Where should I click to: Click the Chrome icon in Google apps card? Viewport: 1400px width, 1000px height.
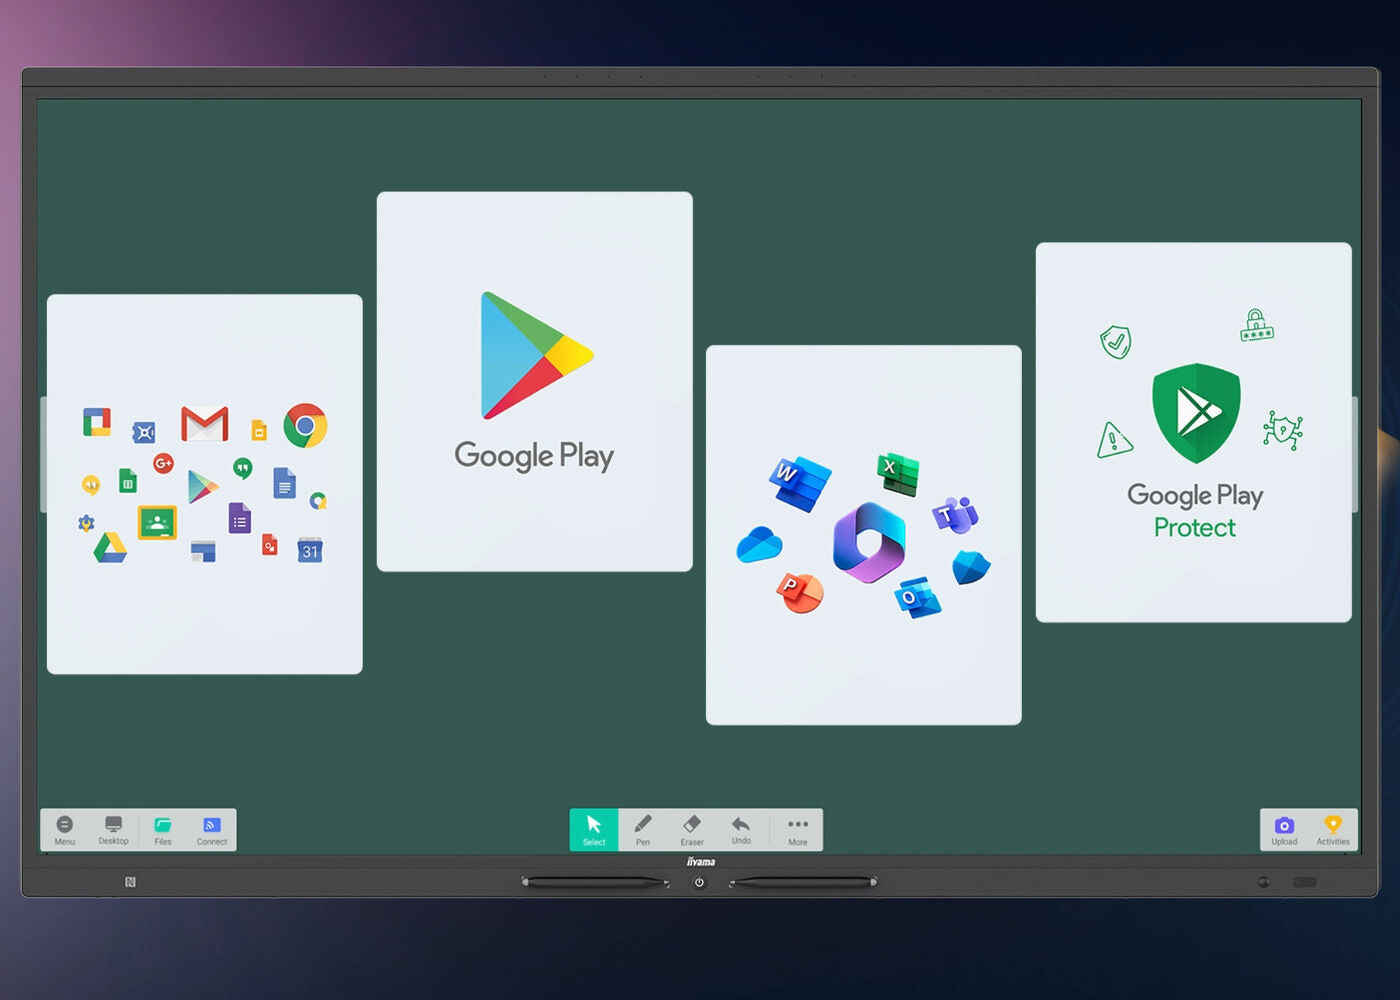click(x=305, y=426)
